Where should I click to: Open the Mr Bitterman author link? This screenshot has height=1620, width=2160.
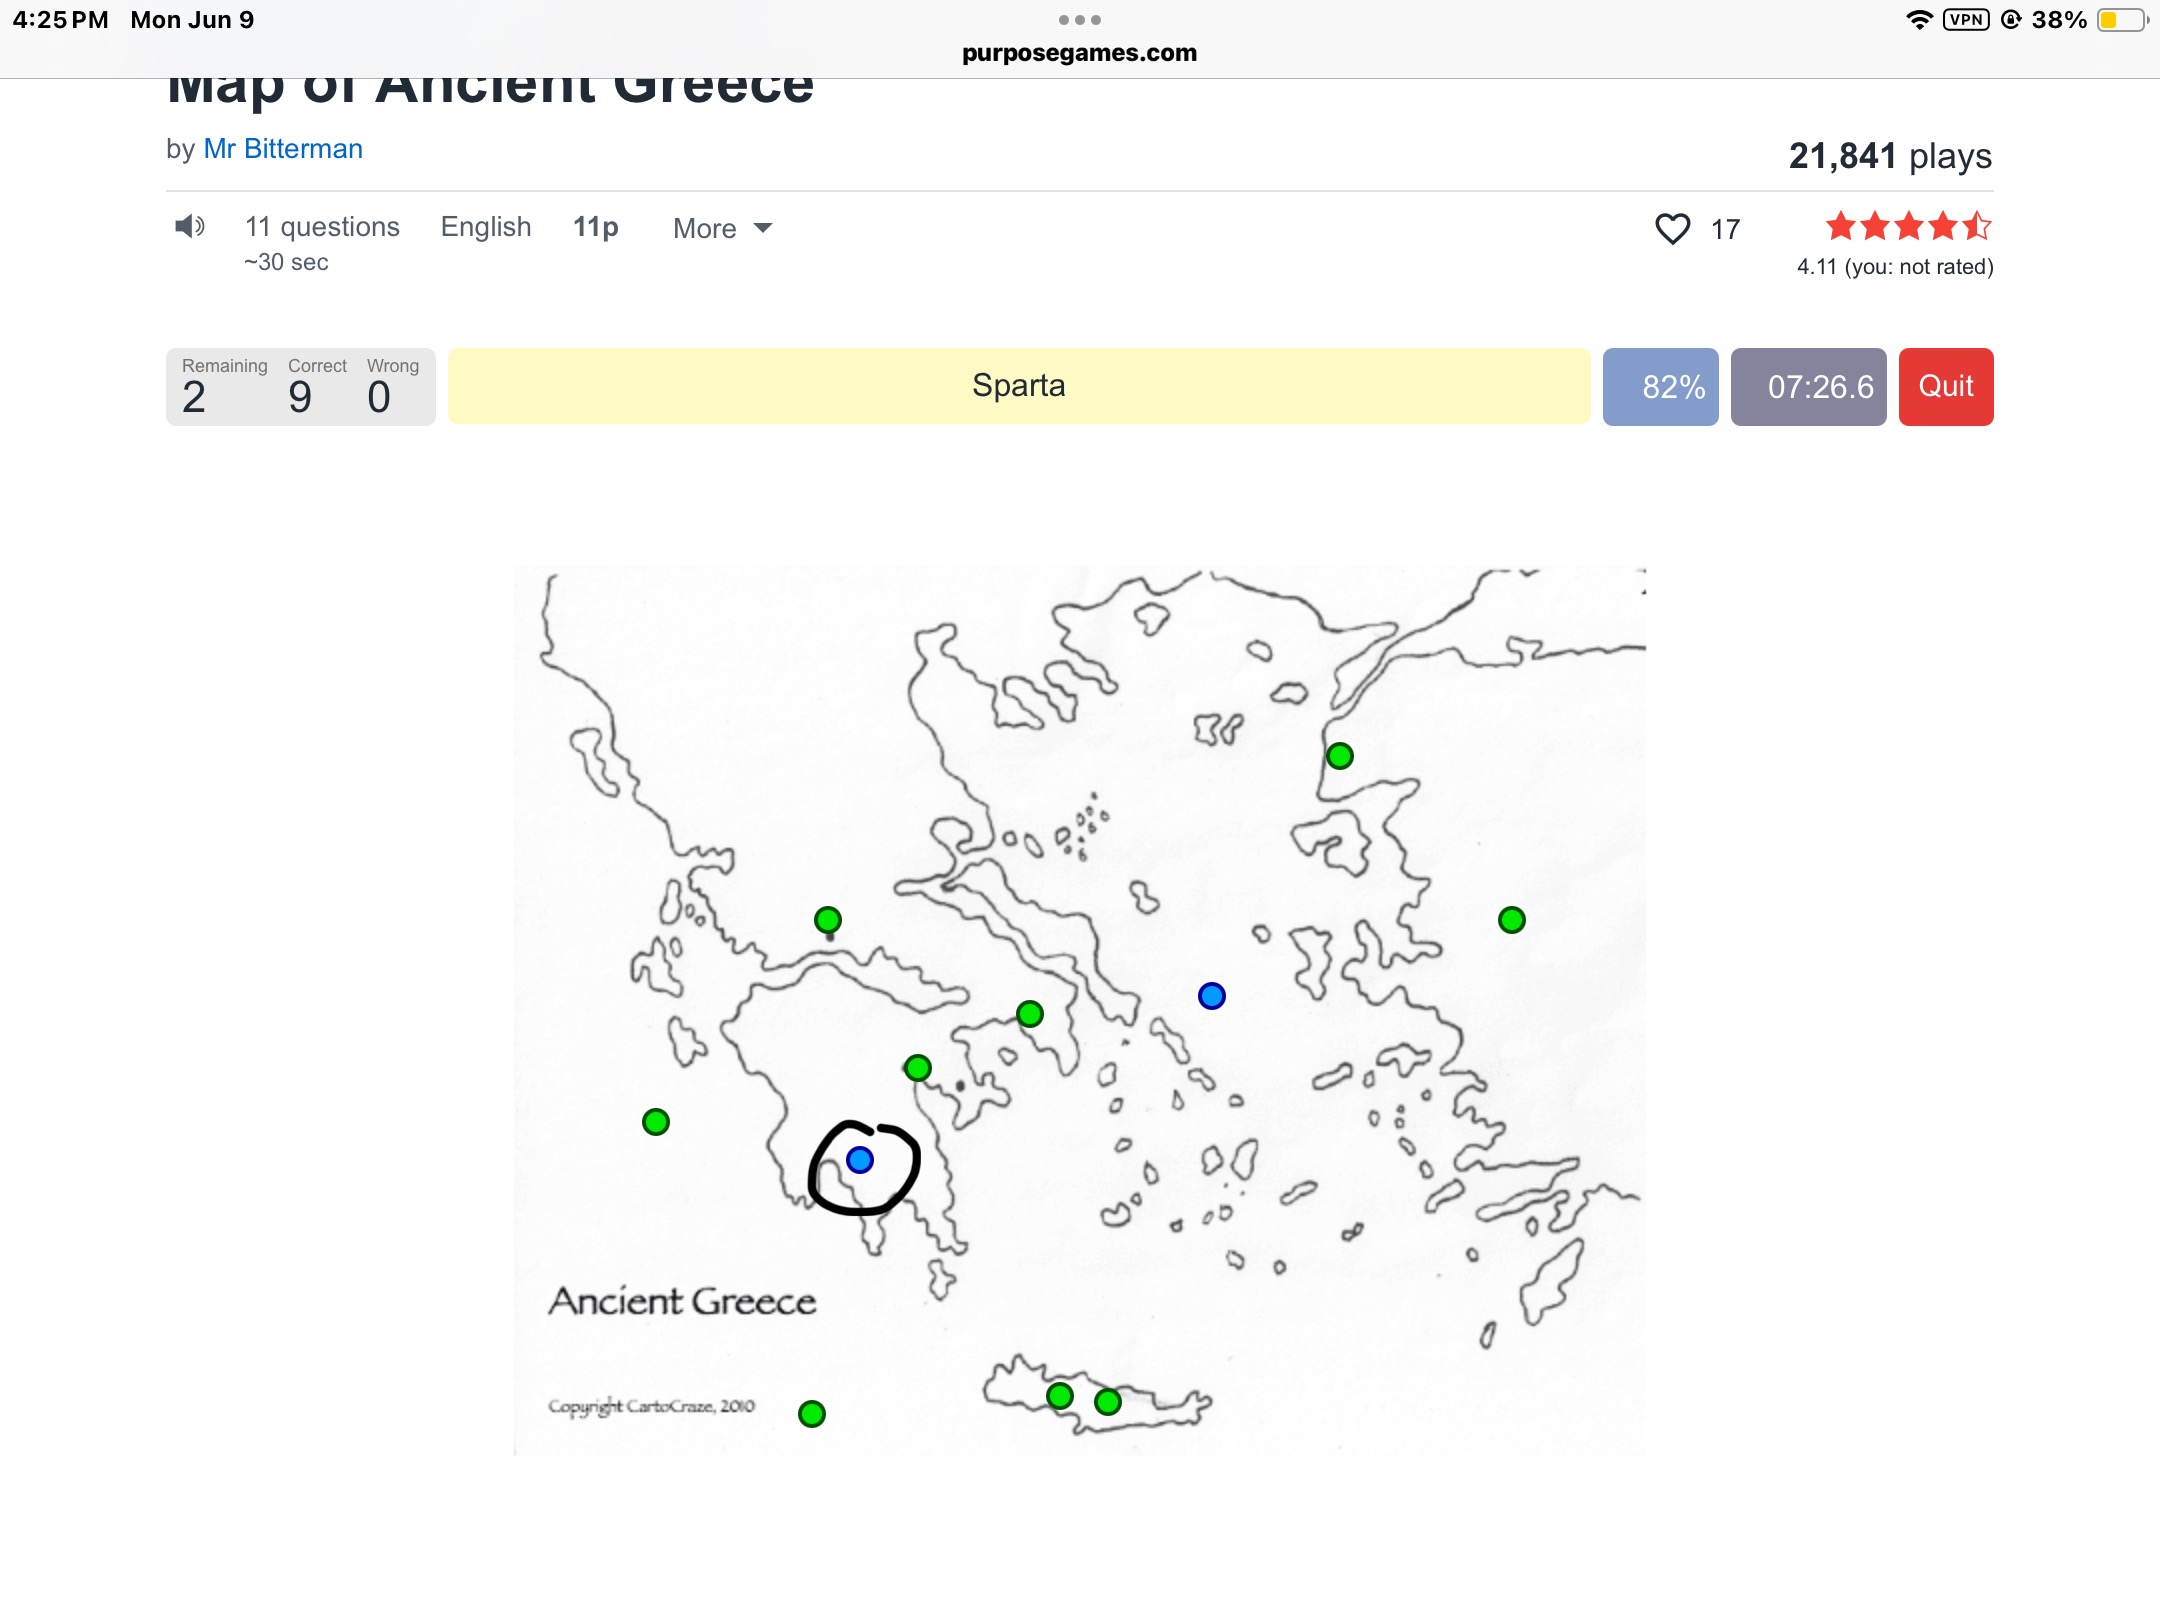pos(283,149)
